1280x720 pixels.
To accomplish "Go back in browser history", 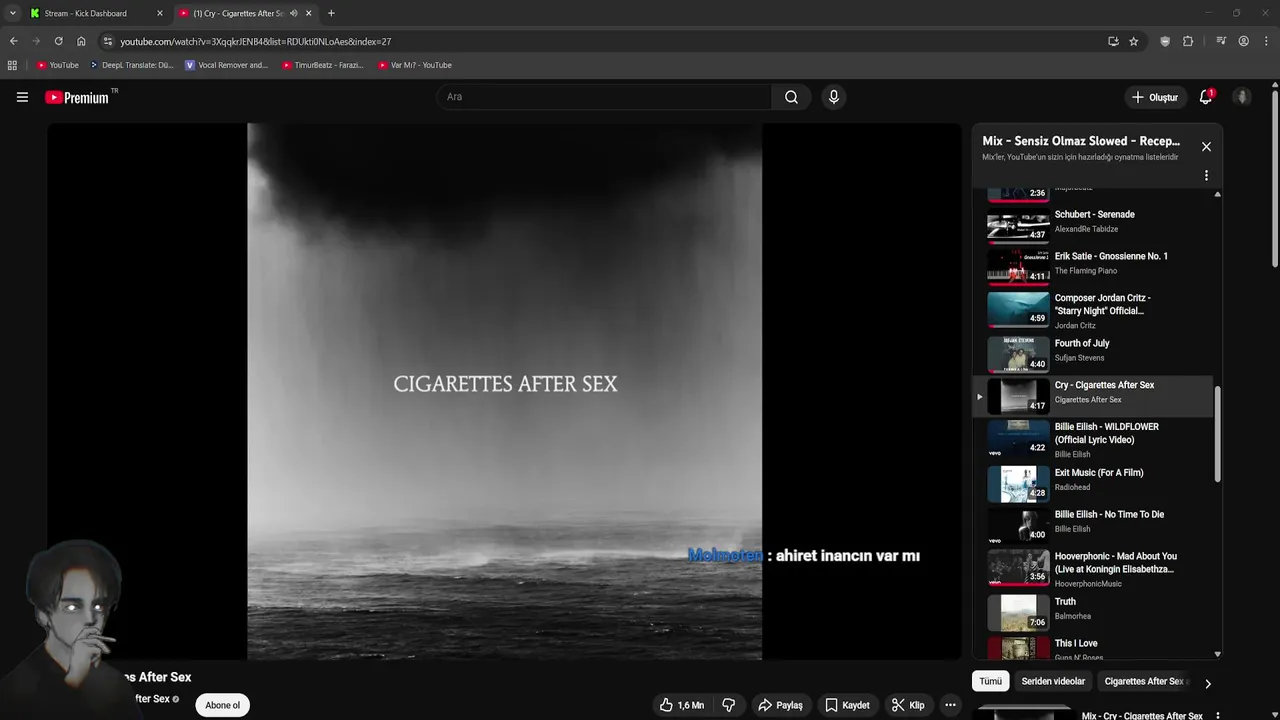I will pos(13,41).
